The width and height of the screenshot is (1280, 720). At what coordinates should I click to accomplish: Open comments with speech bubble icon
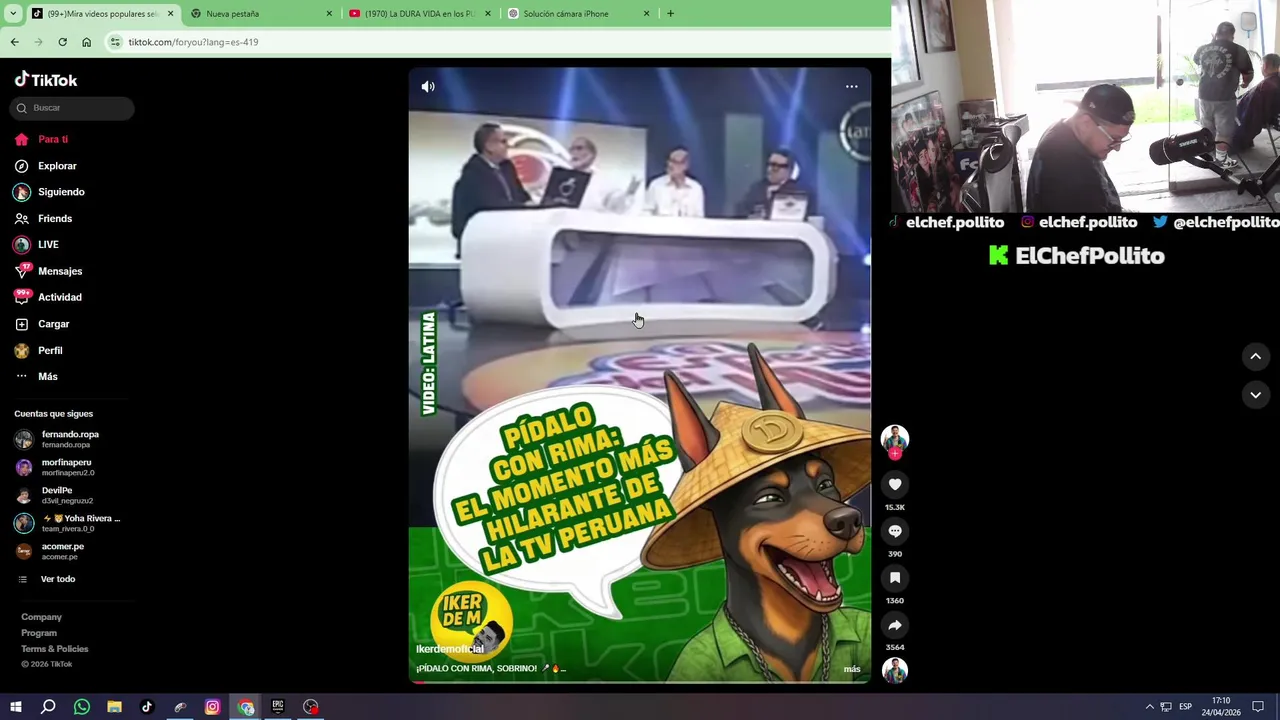895,531
